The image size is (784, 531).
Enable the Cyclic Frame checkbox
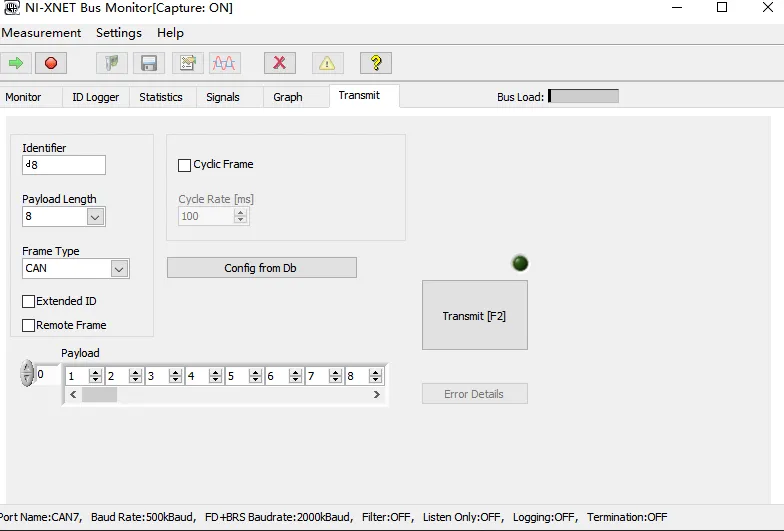[184, 165]
